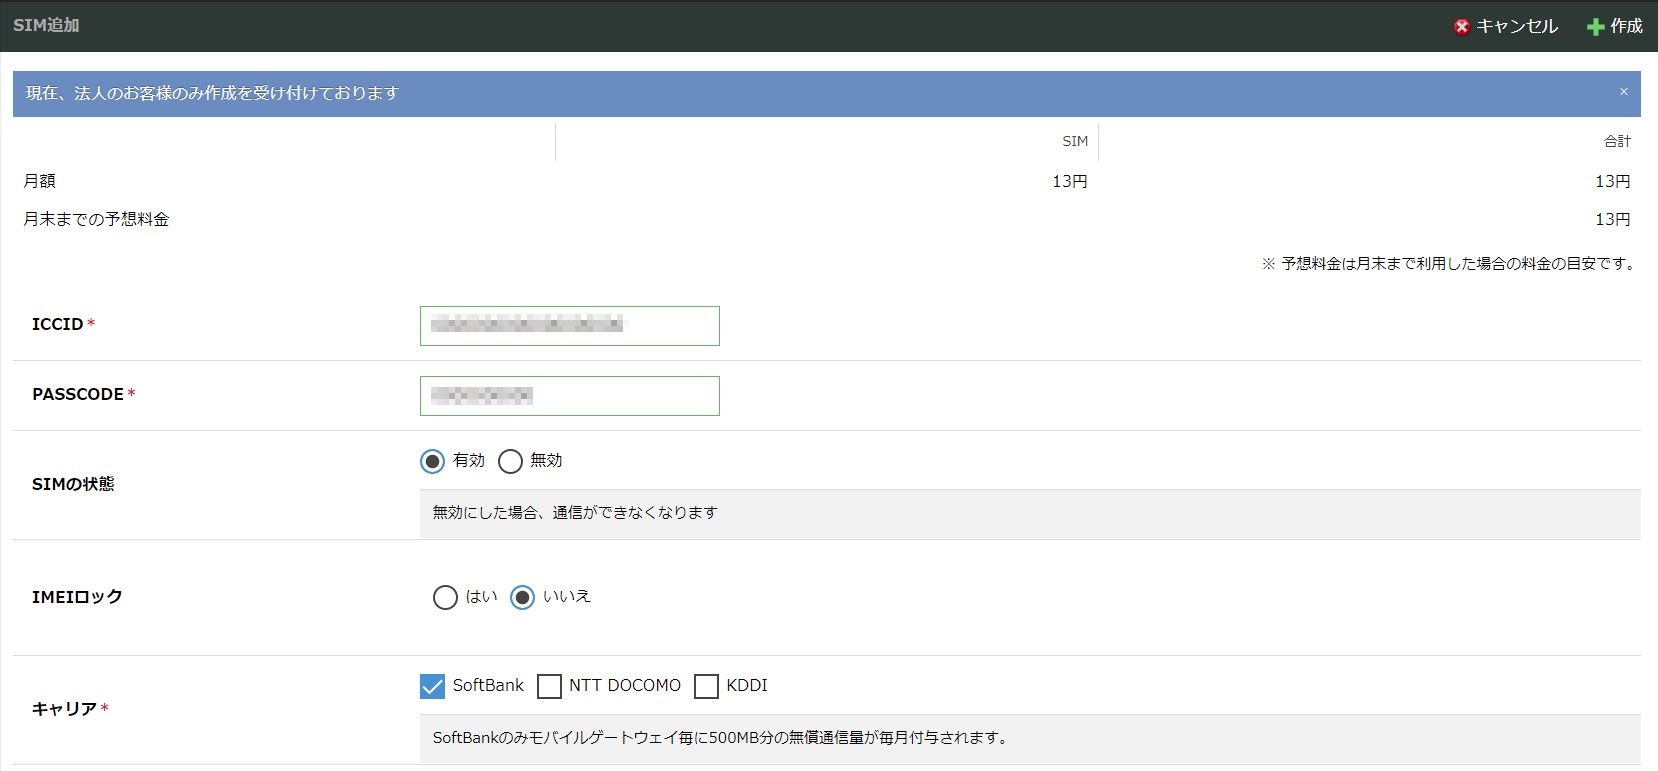Click the green plus icon beside 作成
Viewport: 1658px width, 771px height.
coord(1595,27)
